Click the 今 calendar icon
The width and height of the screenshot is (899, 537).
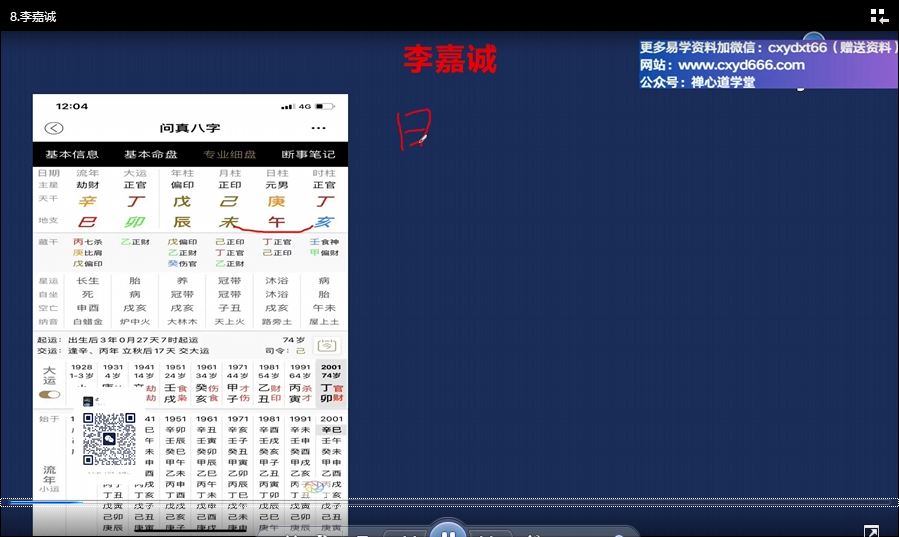(x=327, y=346)
